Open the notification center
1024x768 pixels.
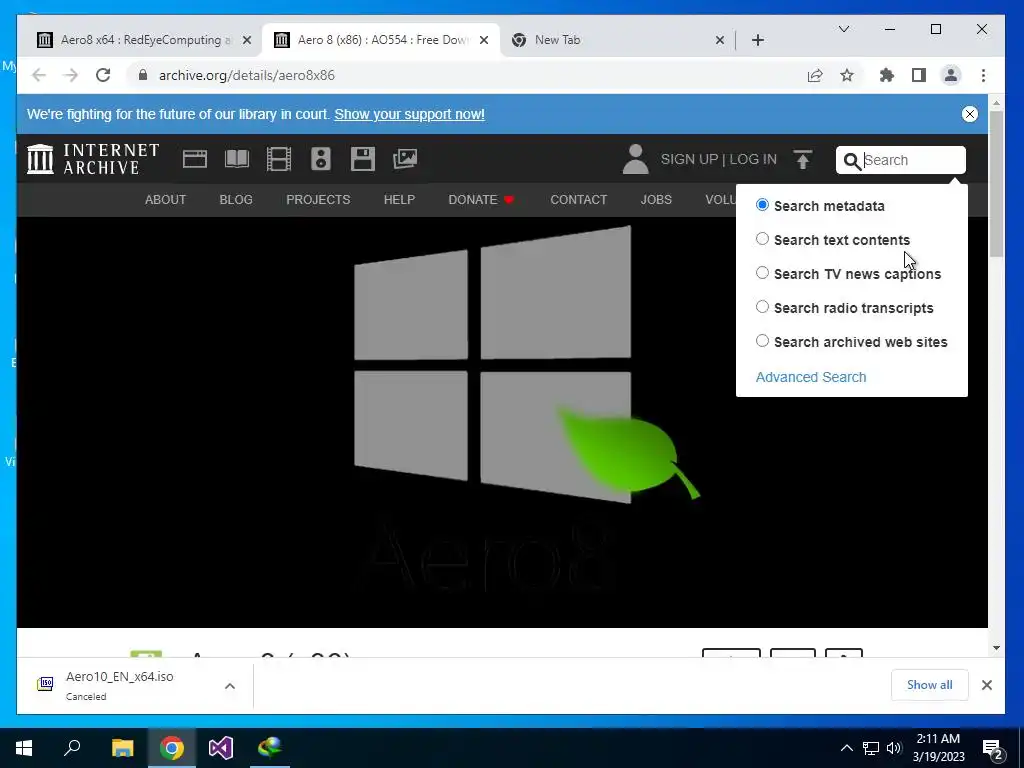pos(993,749)
